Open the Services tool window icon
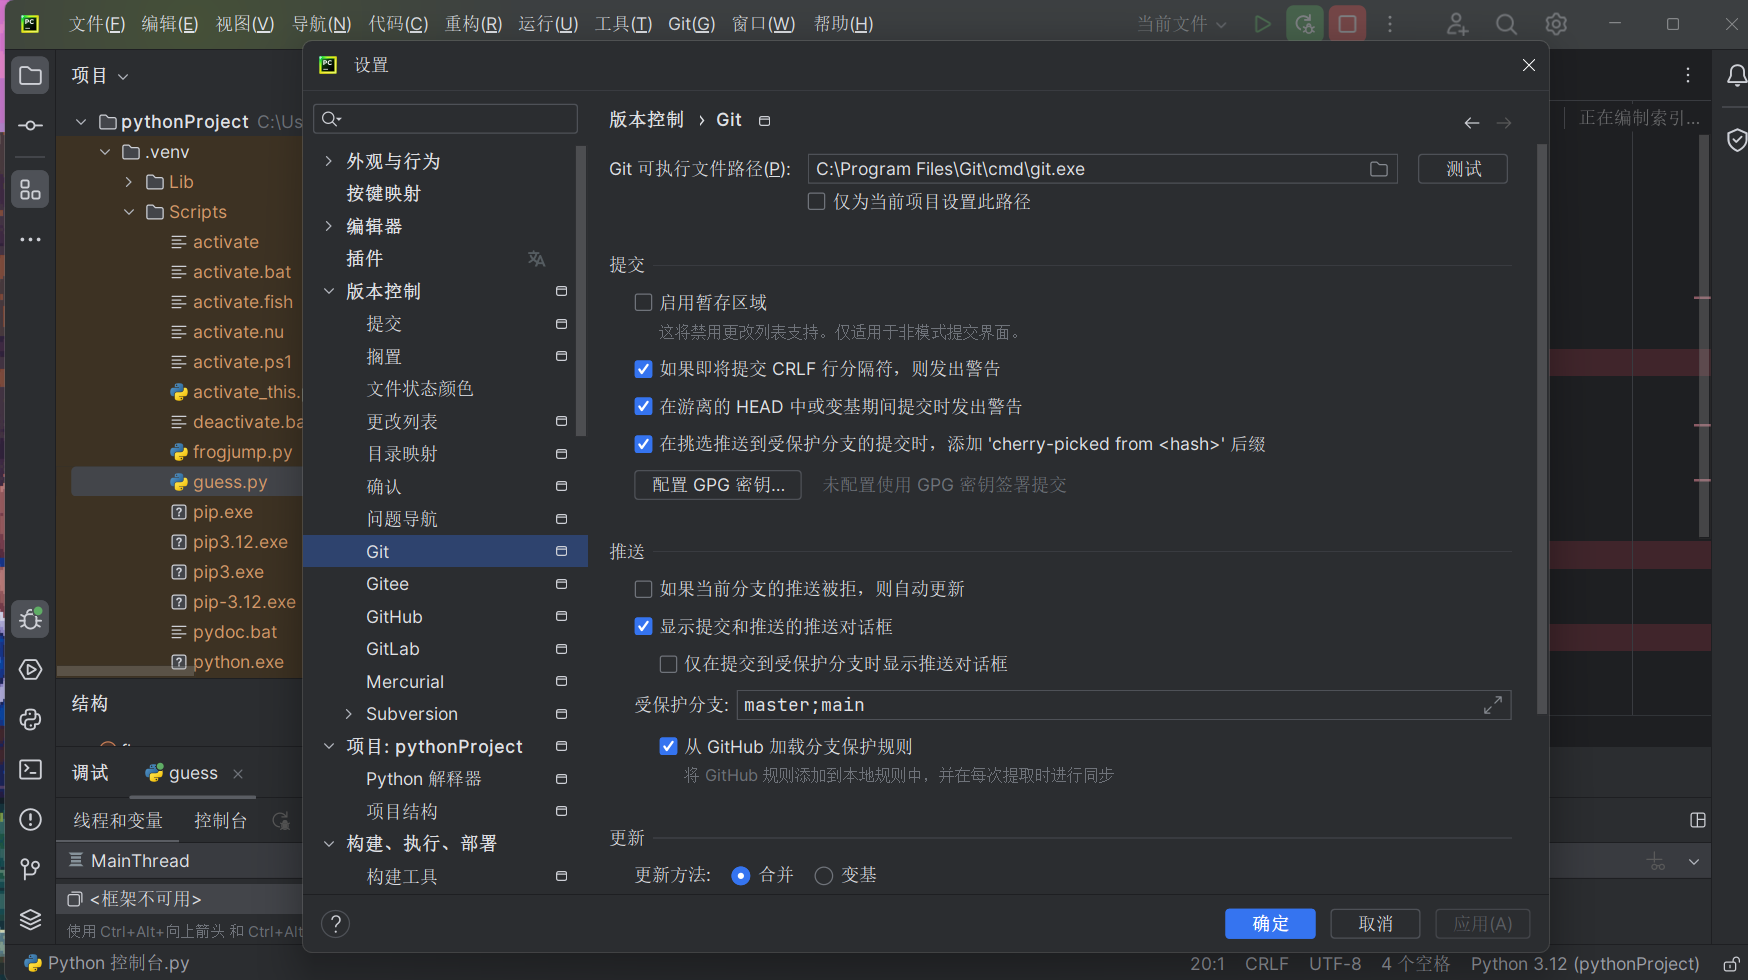1748x980 pixels. point(31,670)
